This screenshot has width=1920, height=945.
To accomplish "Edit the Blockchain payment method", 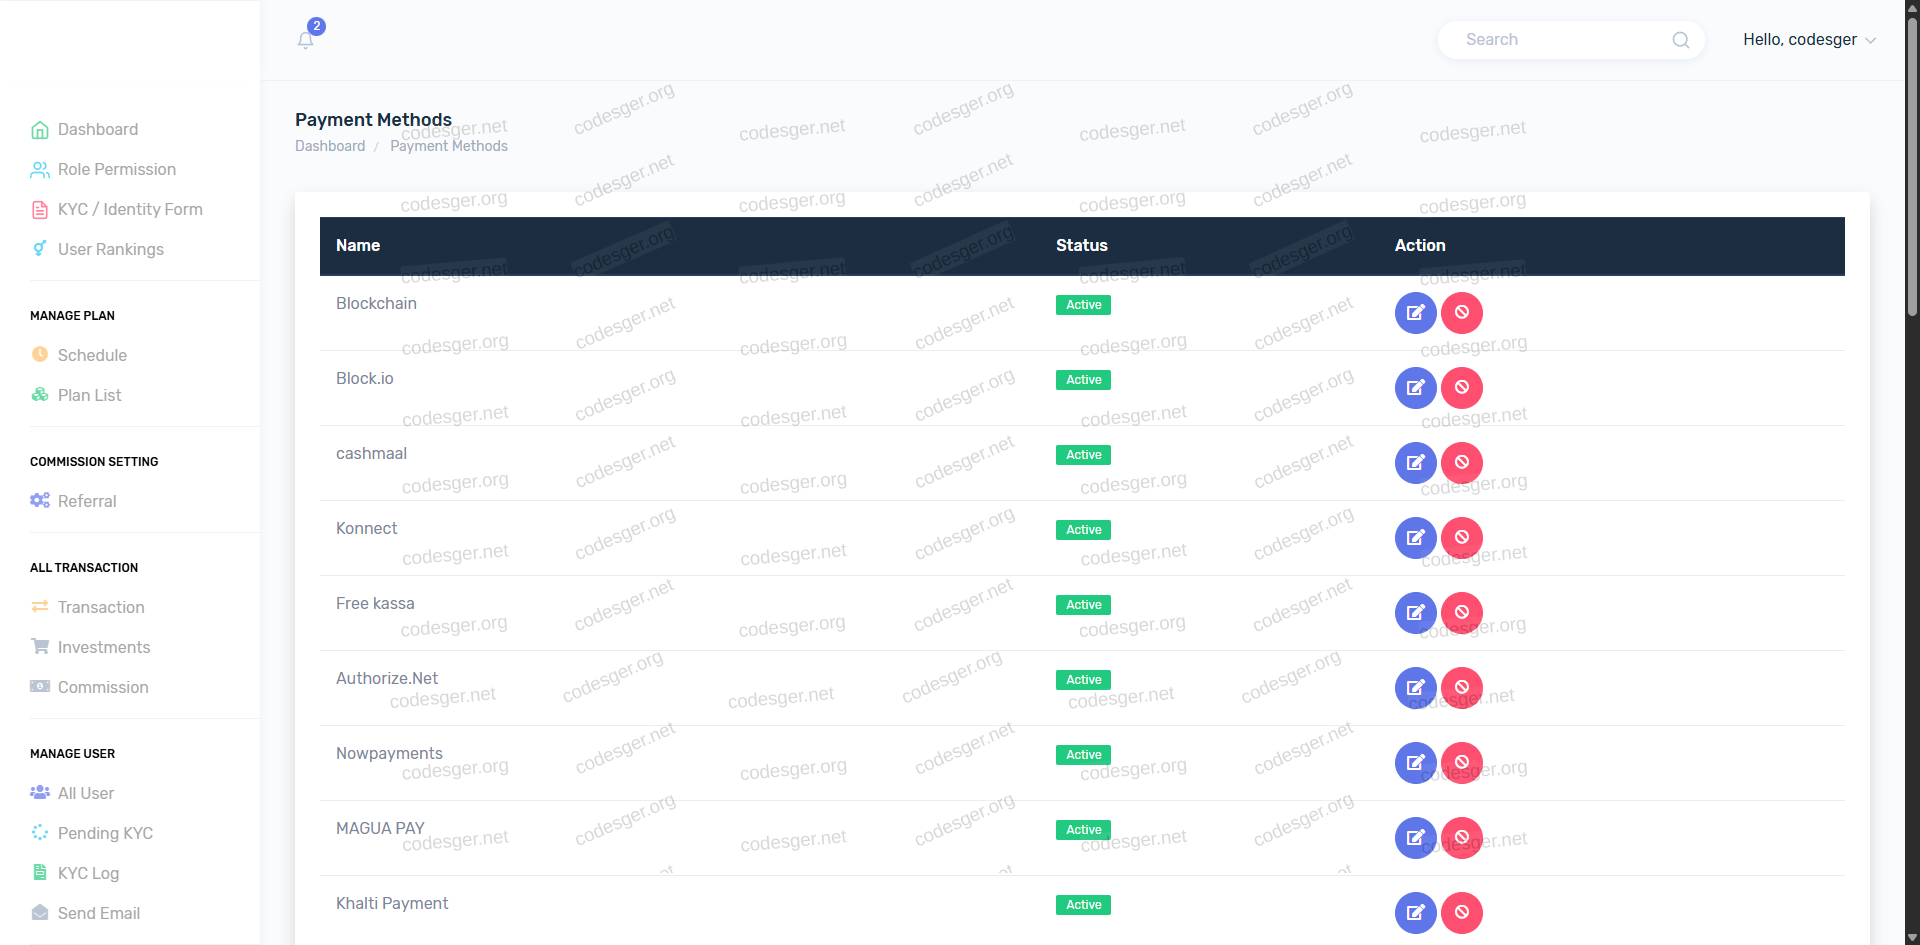I will 1415,313.
